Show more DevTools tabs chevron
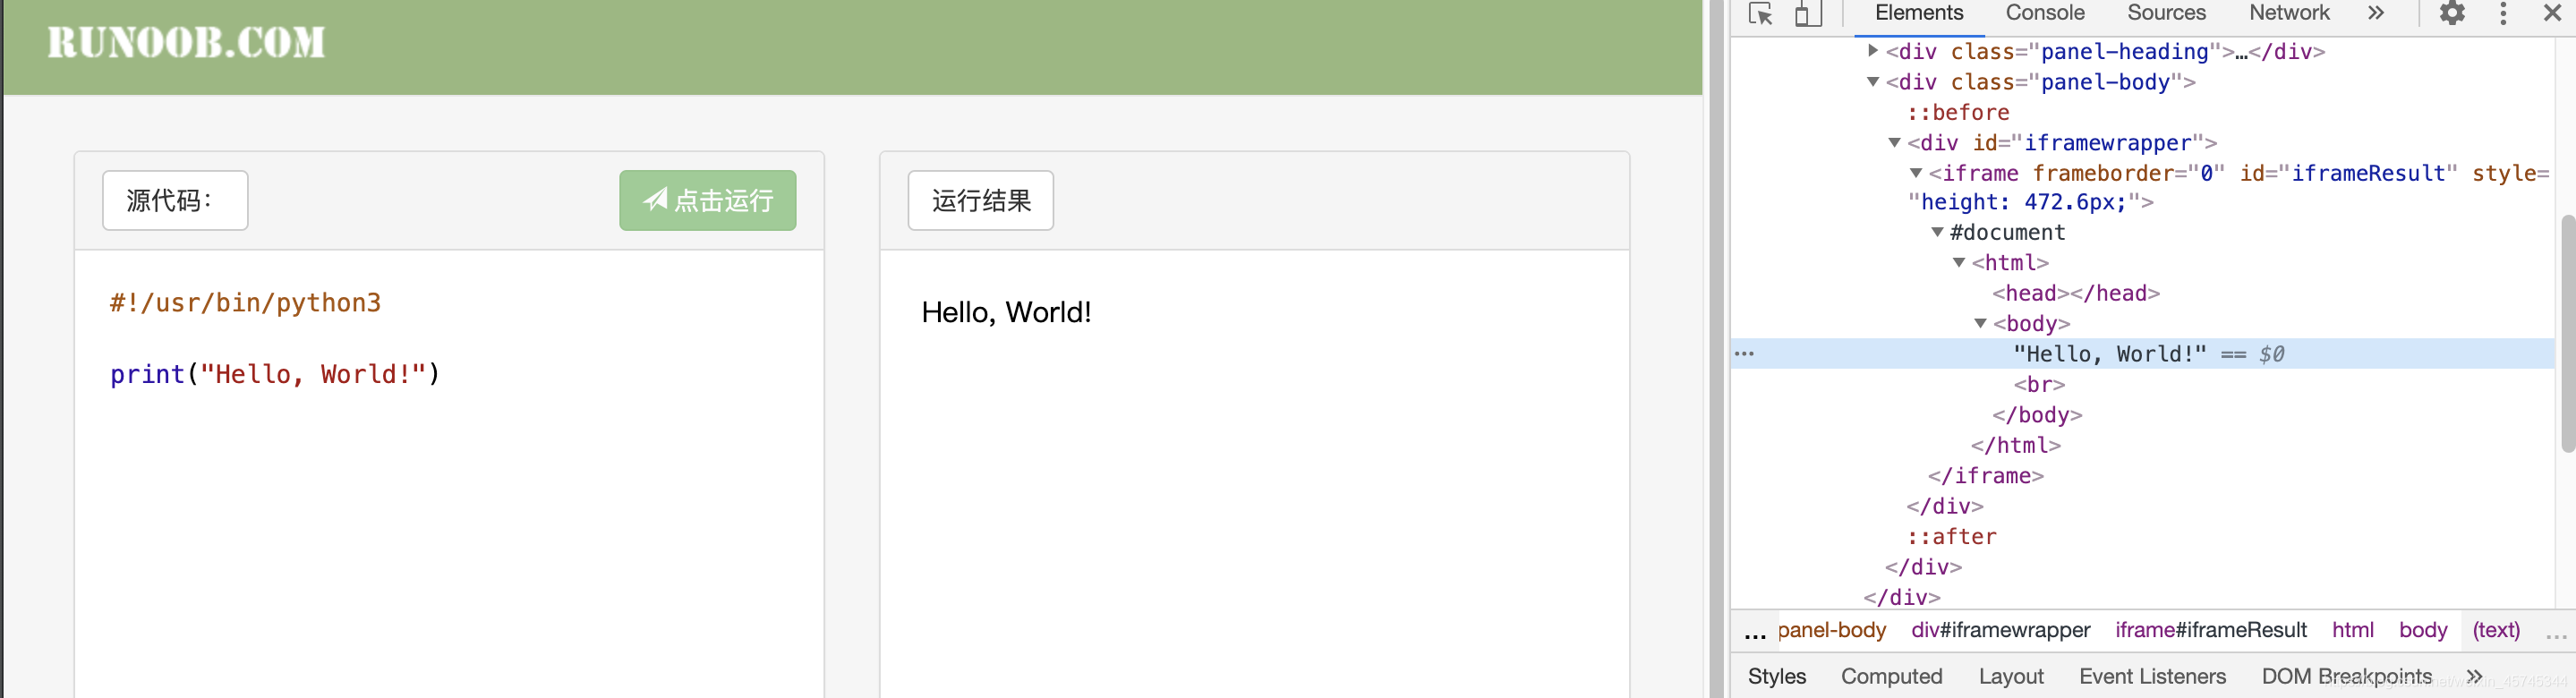Screen dimensions: 2576x698 (2376, 14)
